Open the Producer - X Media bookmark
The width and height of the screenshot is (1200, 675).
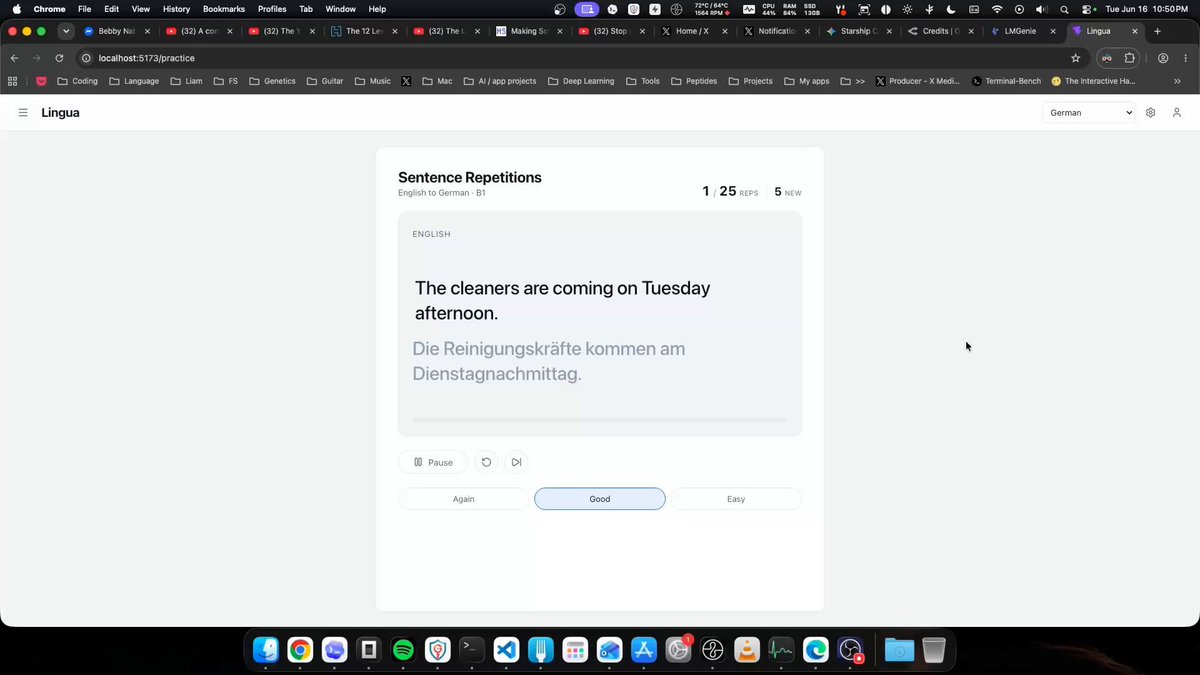[917, 81]
